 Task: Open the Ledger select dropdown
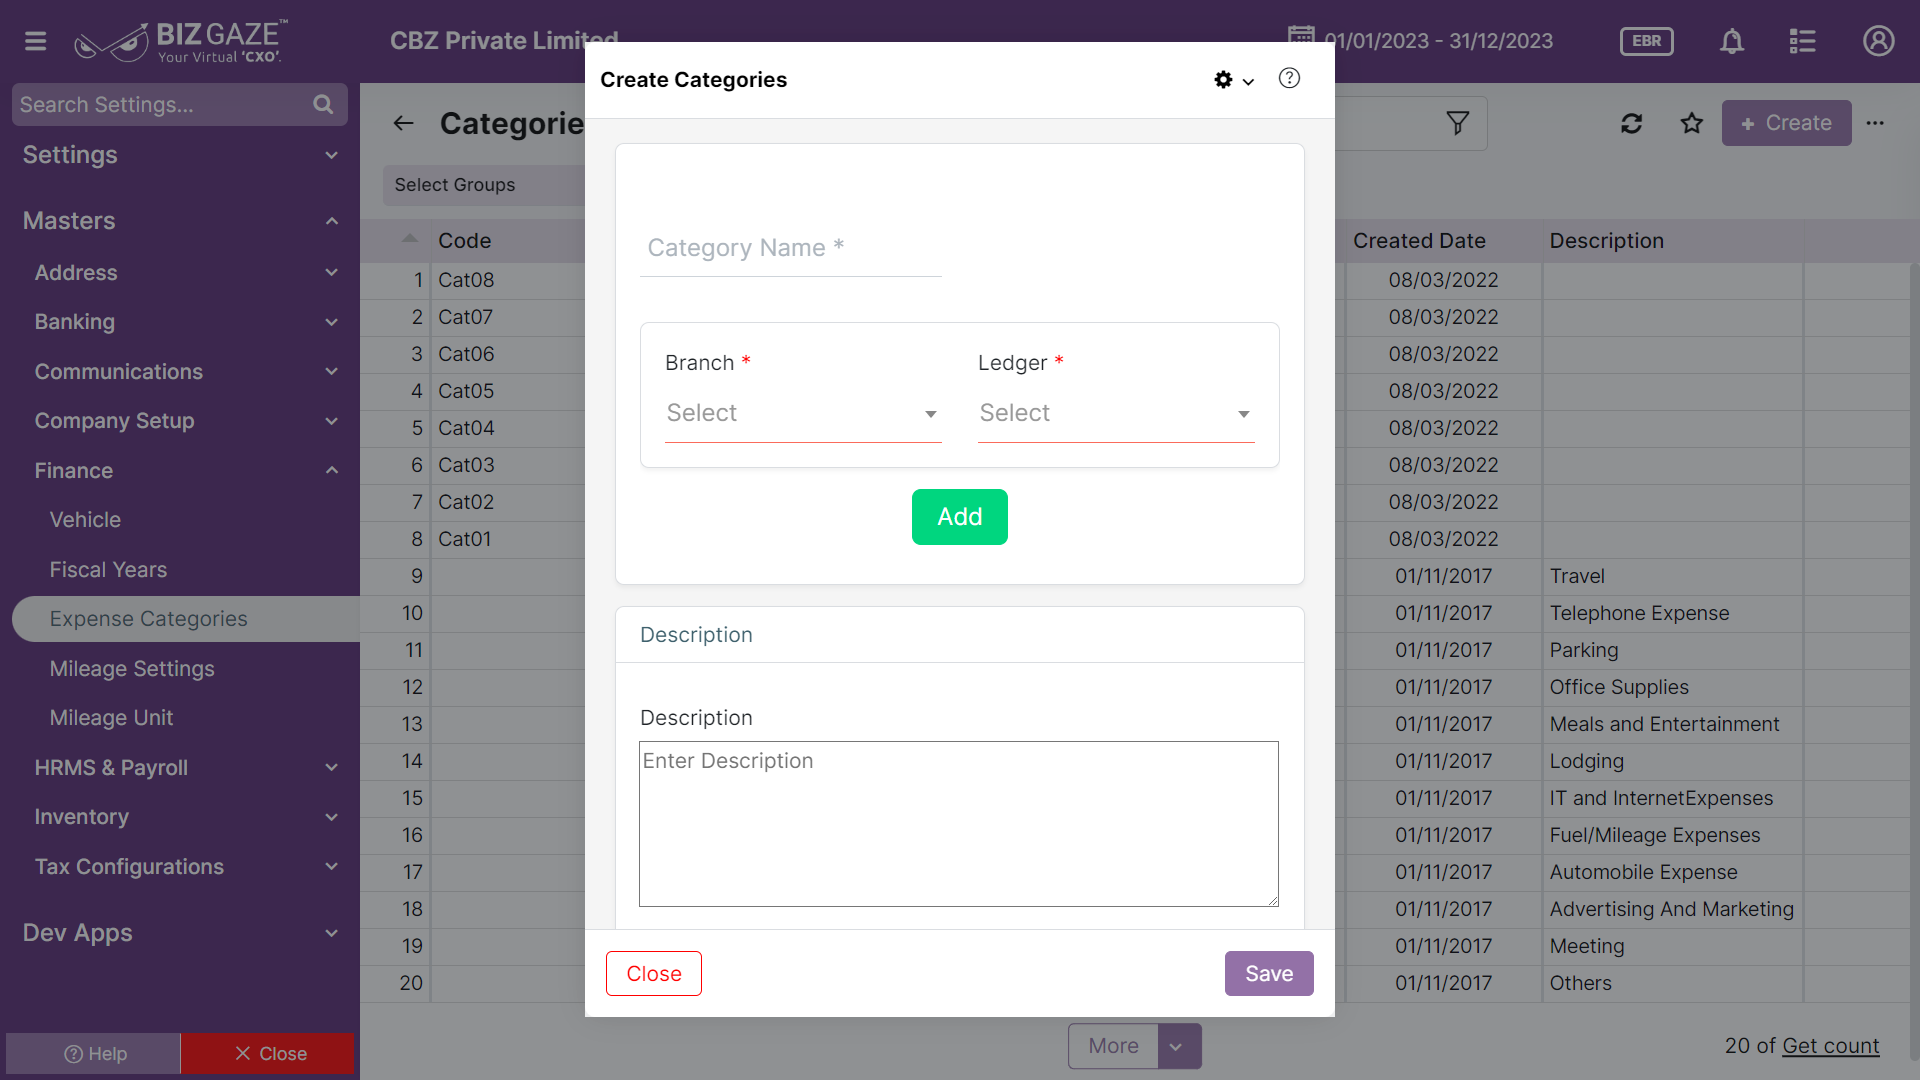point(1116,413)
